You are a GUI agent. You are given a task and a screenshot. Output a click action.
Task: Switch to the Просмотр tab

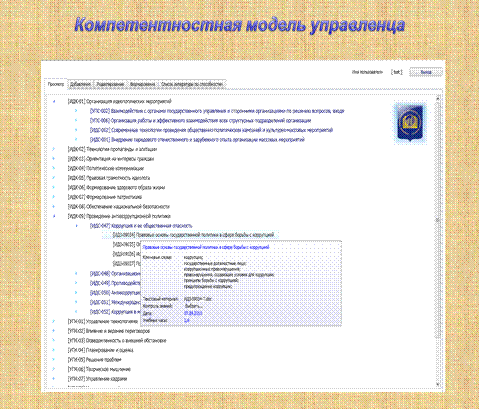click(x=56, y=84)
